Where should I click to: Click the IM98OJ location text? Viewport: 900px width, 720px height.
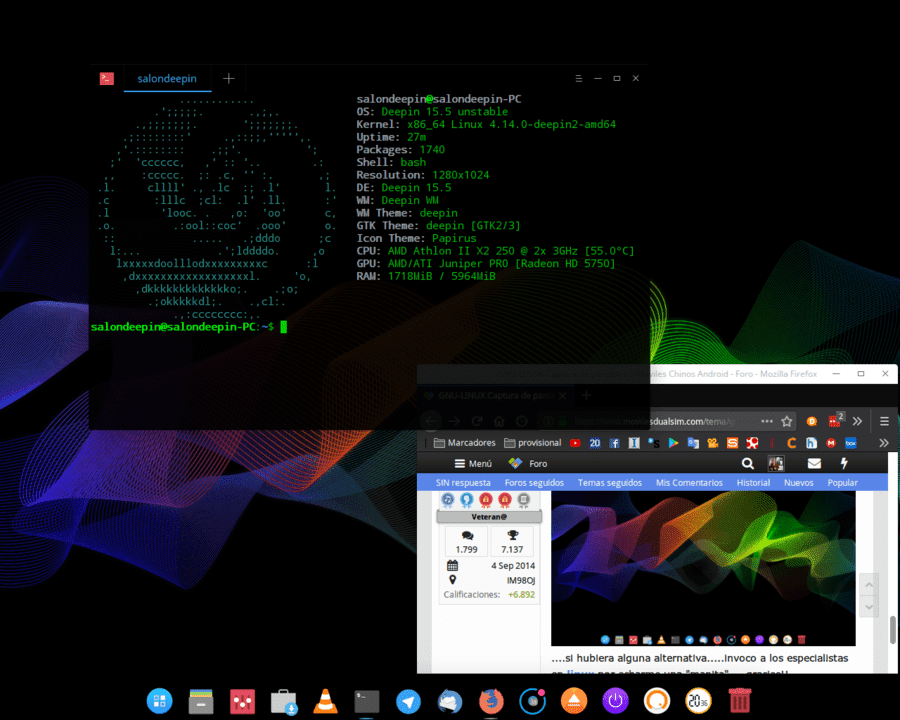click(x=521, y=580)
